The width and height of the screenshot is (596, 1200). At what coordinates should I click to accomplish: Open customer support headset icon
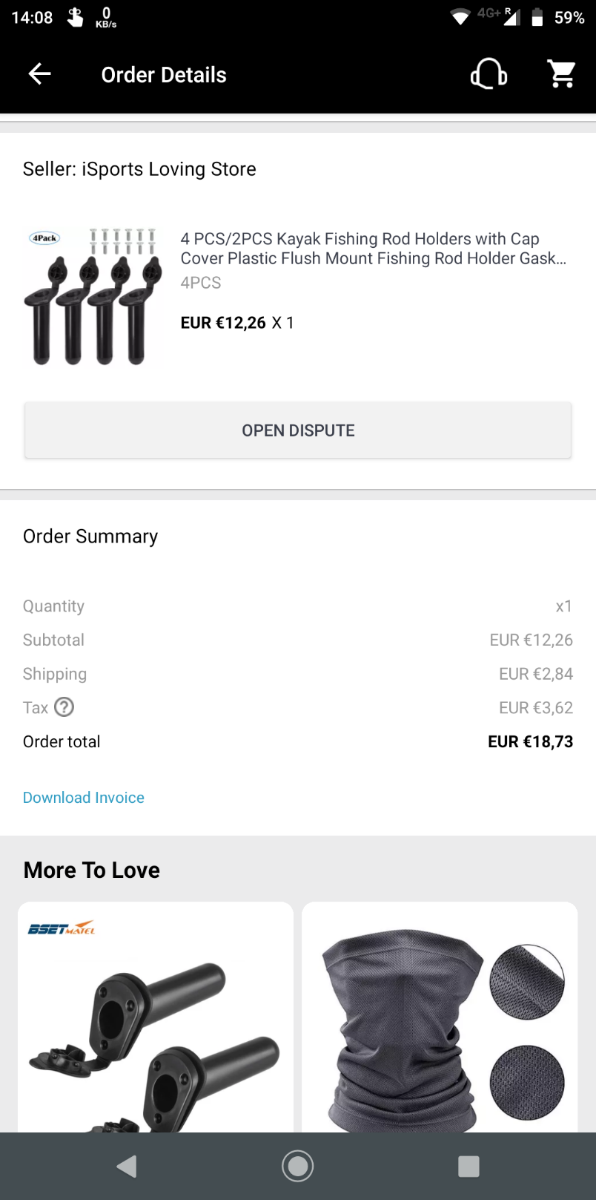(488, 74)
